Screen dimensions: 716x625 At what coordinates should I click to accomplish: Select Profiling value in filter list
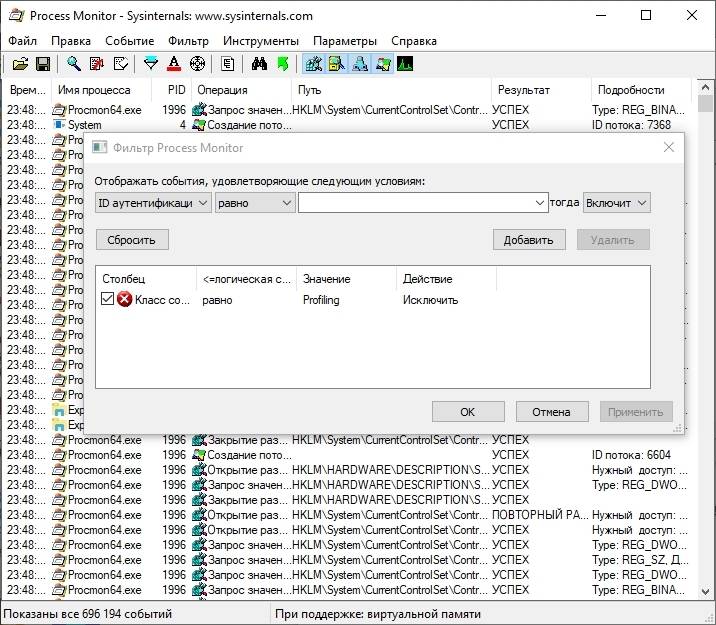(321, 300)
